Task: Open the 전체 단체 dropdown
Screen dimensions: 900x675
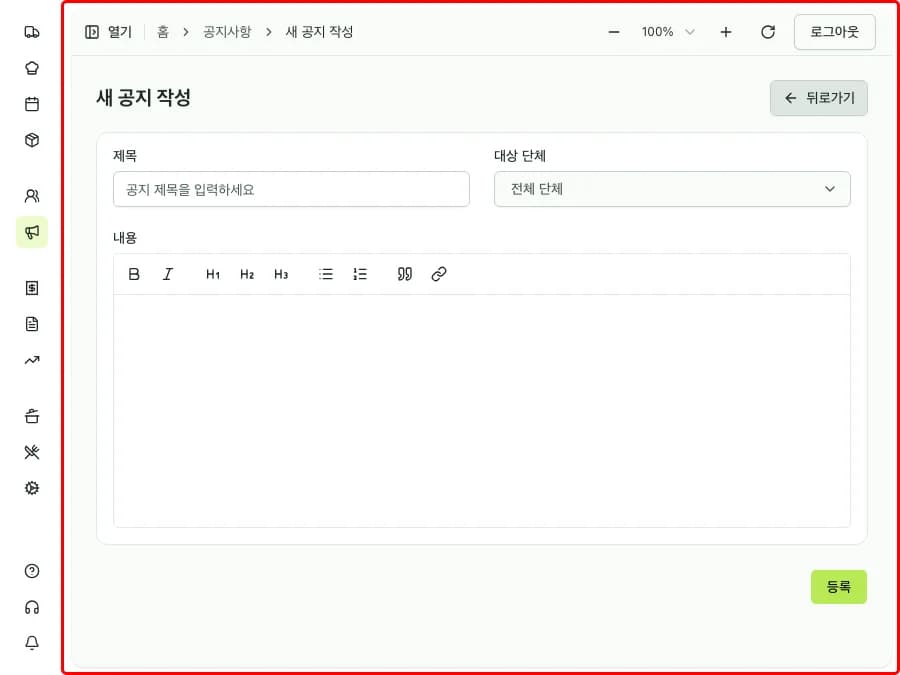Action: pos(672,189)
